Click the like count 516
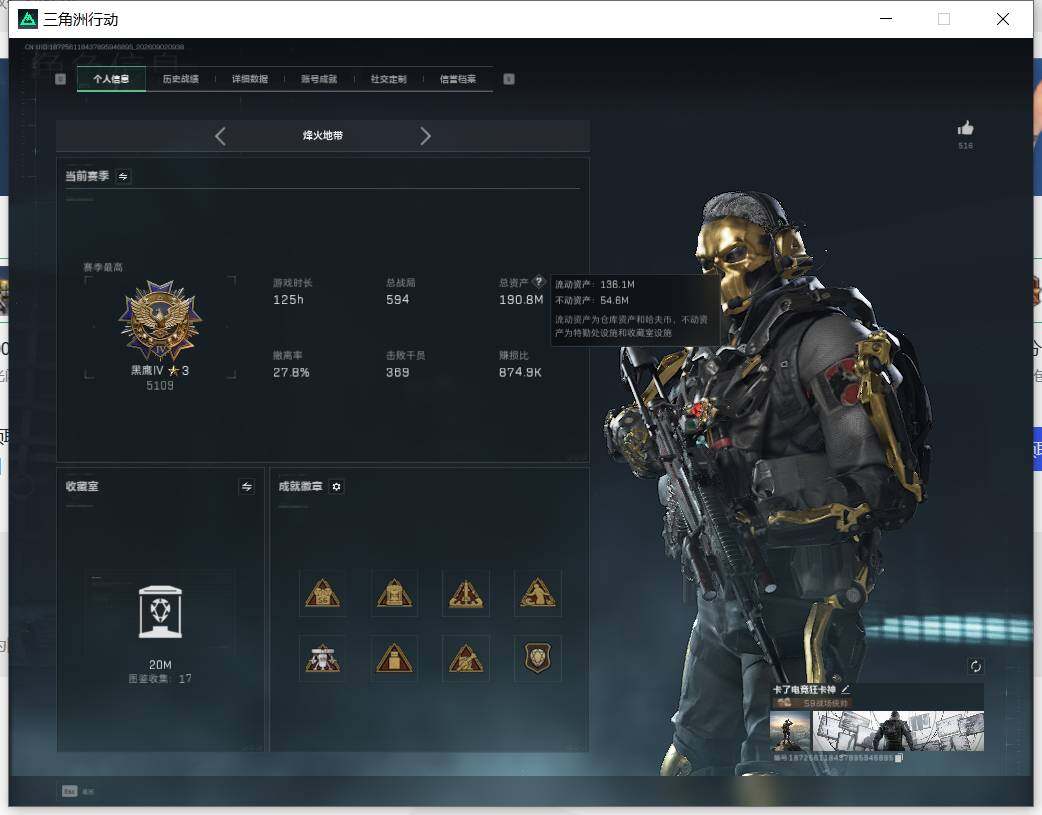The width and height of the screenshot is (1042, 815). click(966, 146)
